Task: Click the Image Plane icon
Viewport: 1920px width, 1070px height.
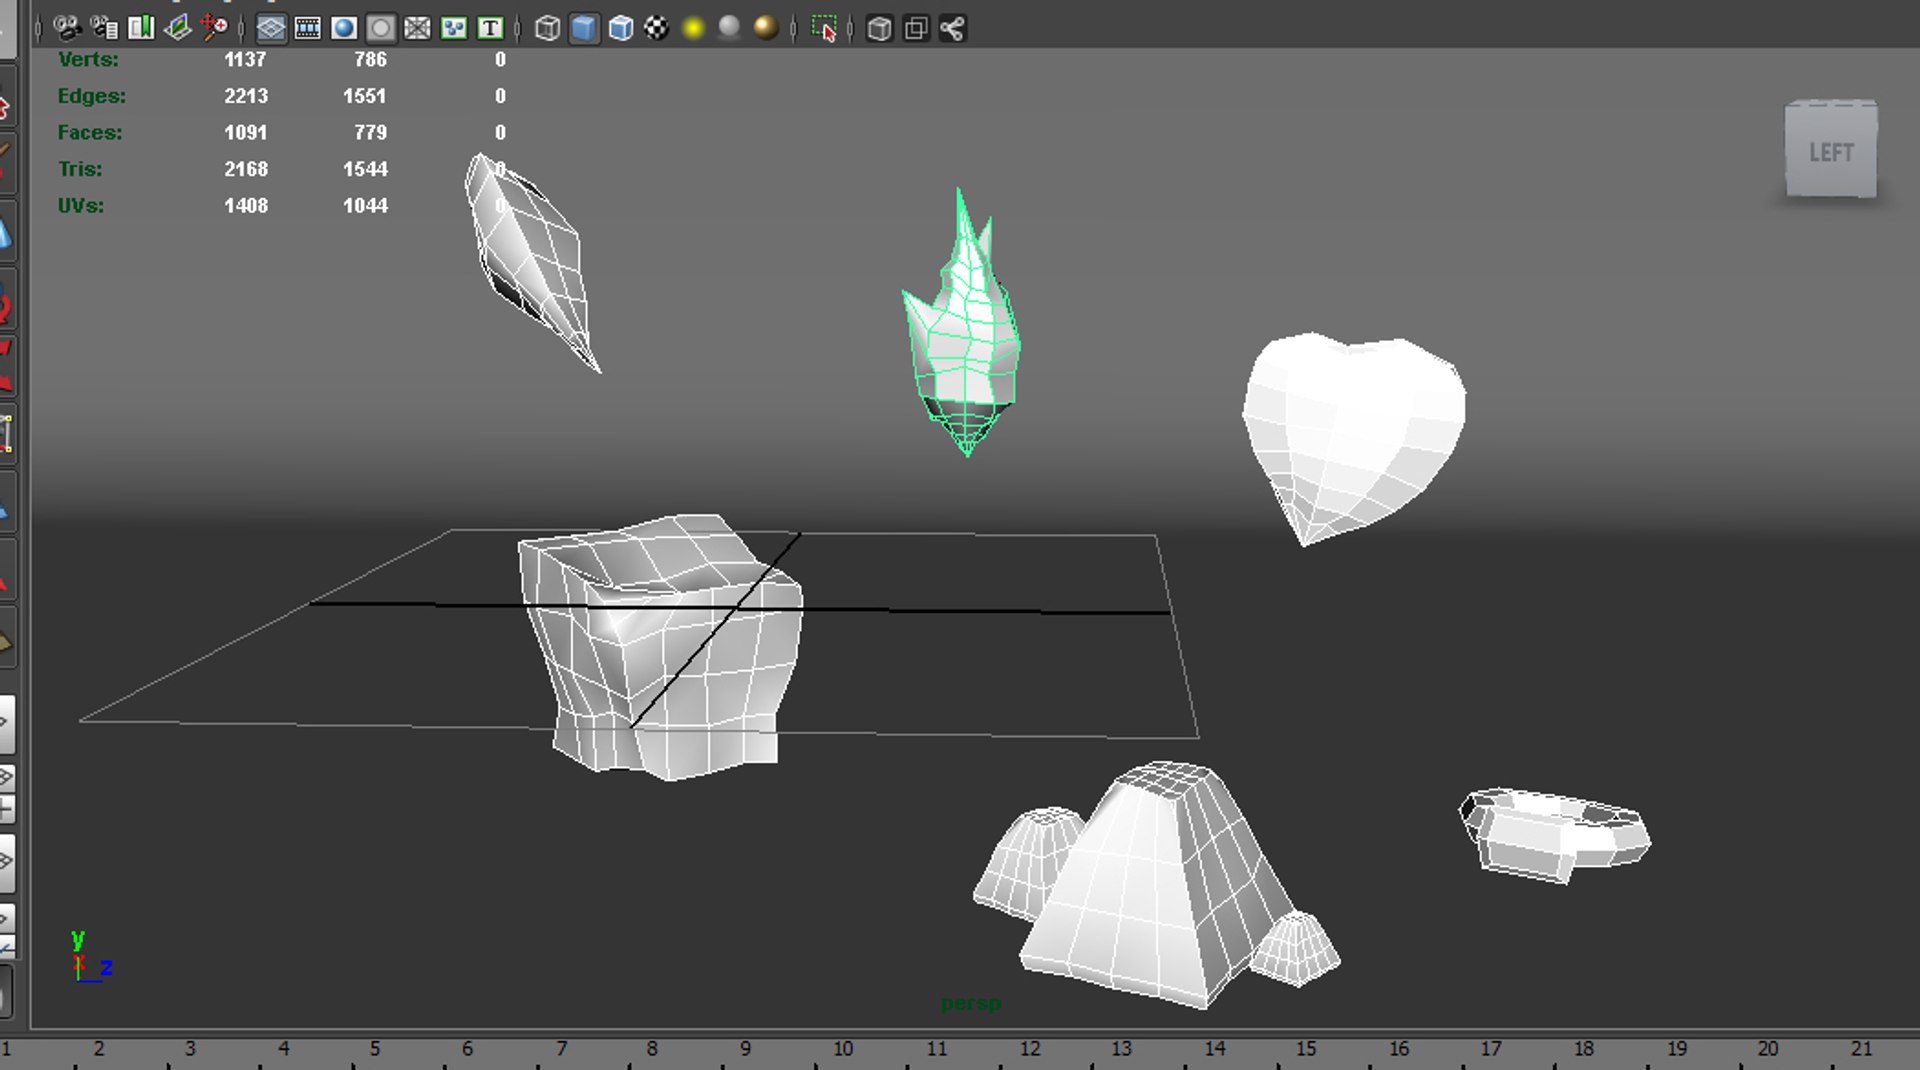Action: 177,28
